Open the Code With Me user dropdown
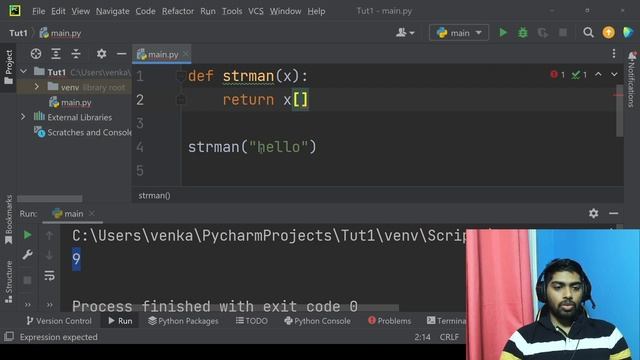Viewport: 640px width, 360px height. [405, 33]
